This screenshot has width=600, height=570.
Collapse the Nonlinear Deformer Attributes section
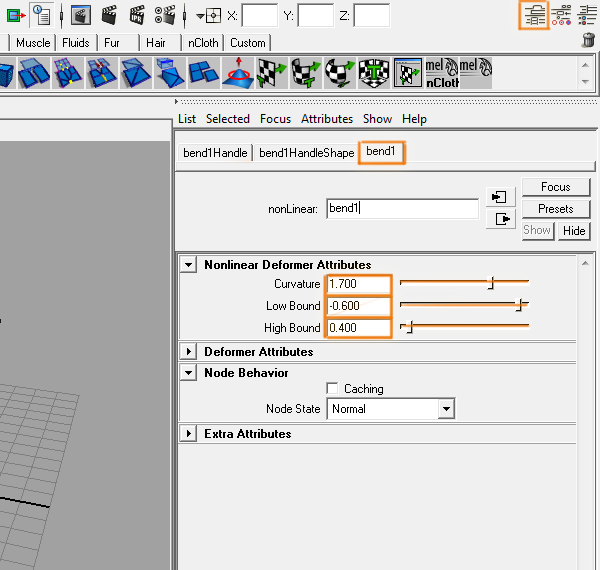pyautogui.click(x=188, y=265)
